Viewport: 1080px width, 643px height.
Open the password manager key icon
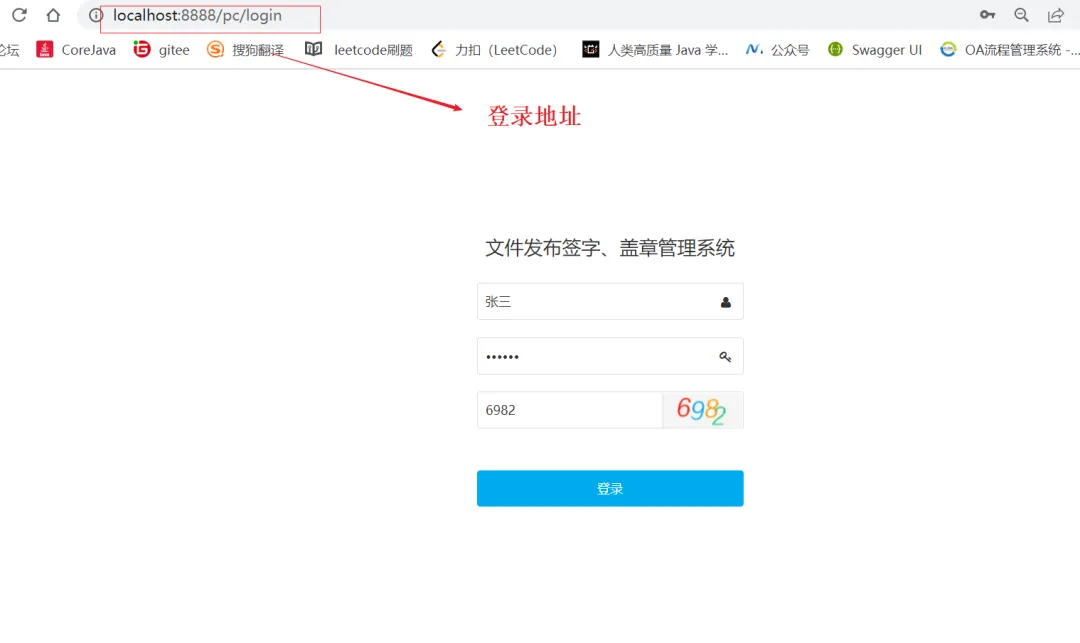987,15
